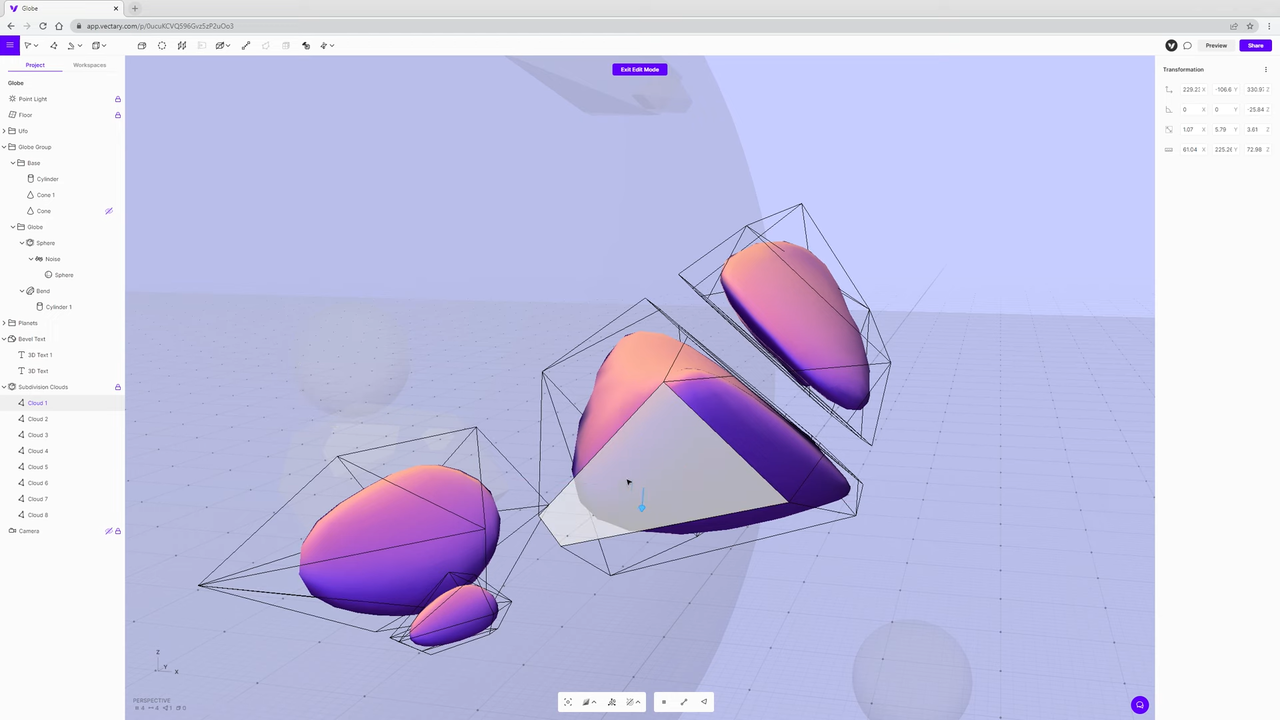Screen dimensions: 1280x720
Task: Click the comments speech bubble icon
Action: (1187, 46)
